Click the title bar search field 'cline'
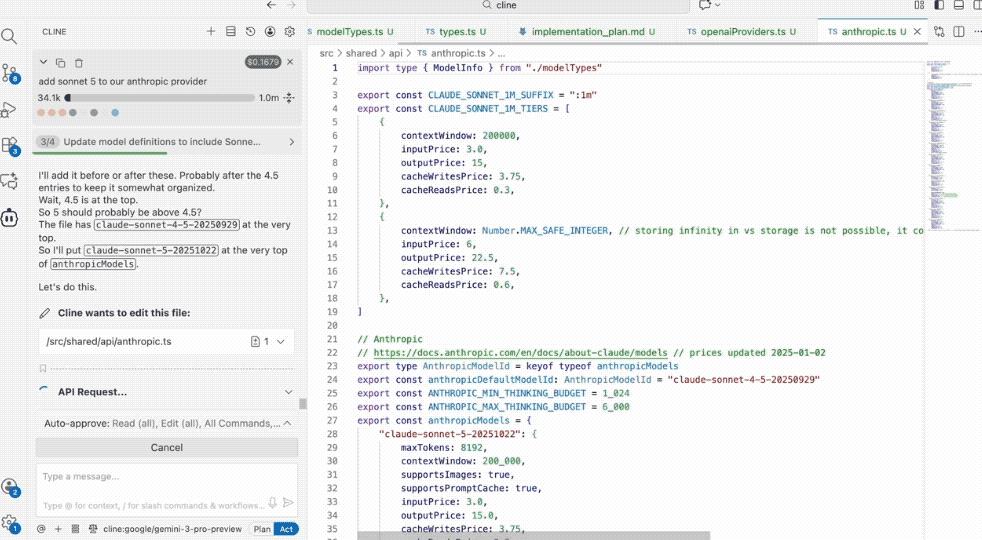This screenshot has width=982, height=540. tap(499, 6)
